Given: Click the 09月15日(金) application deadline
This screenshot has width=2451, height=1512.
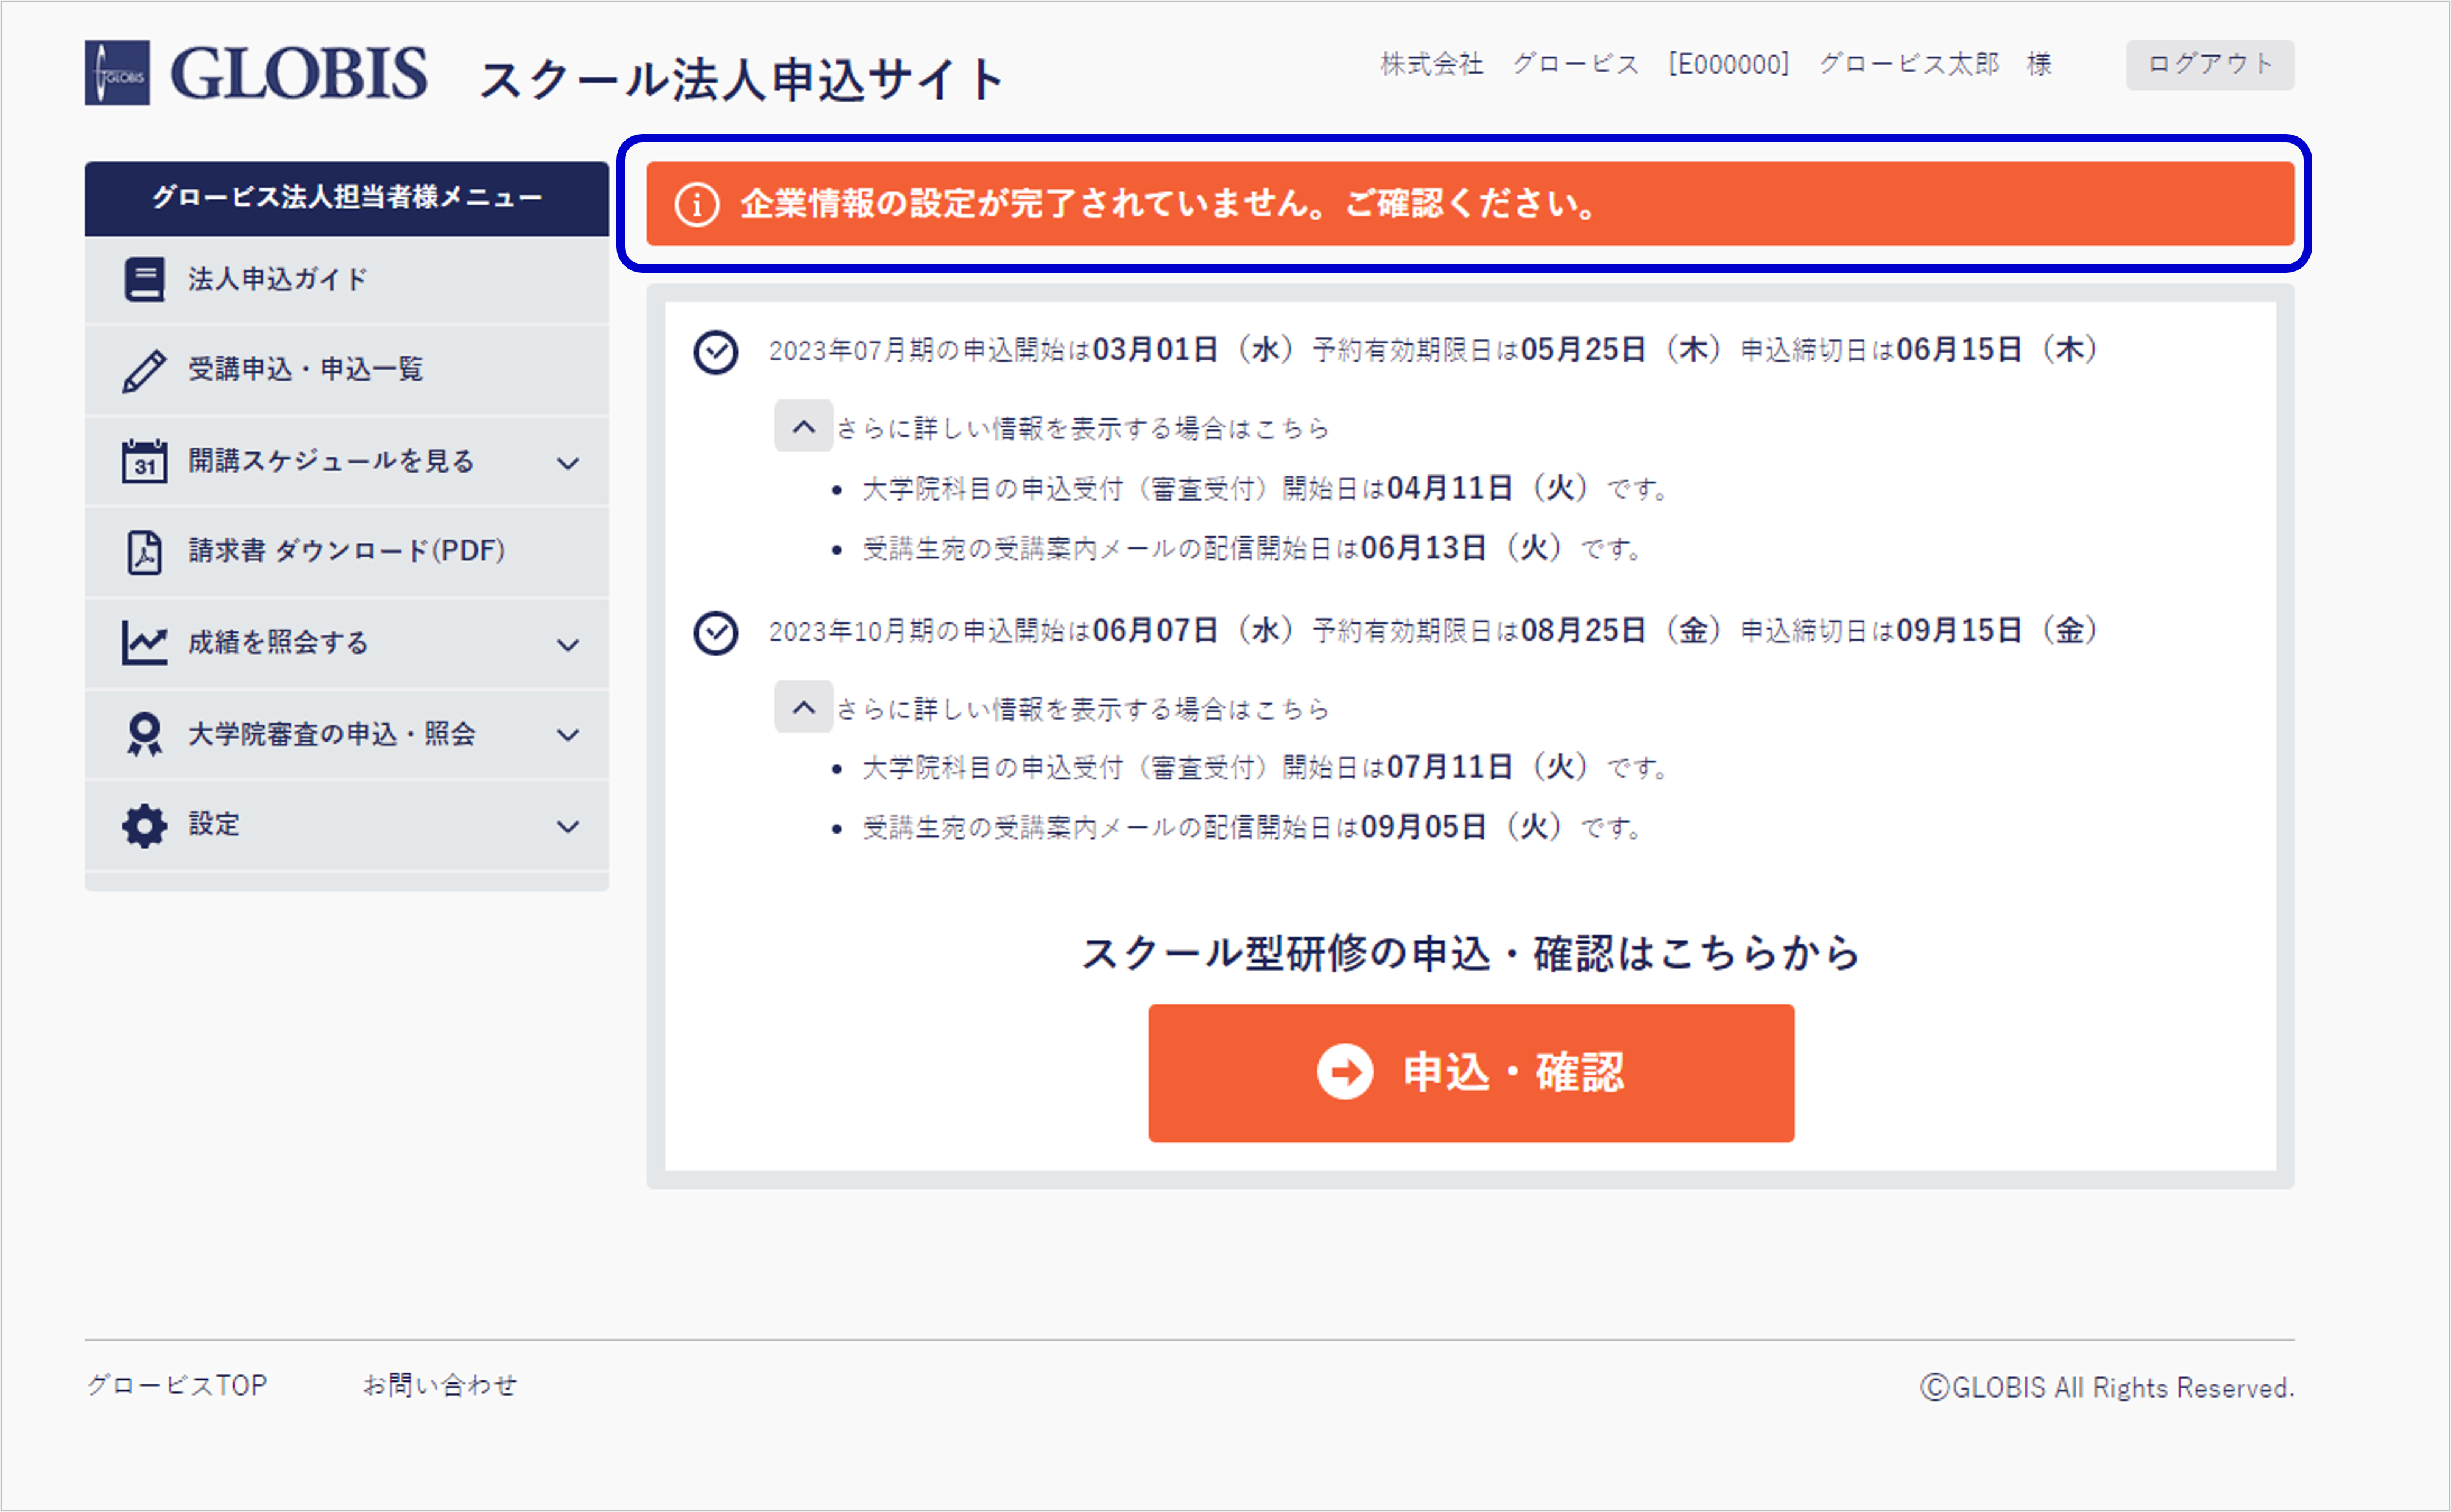Looking at the screenshot, I should pyautogui.click(x=1997, y=631).
